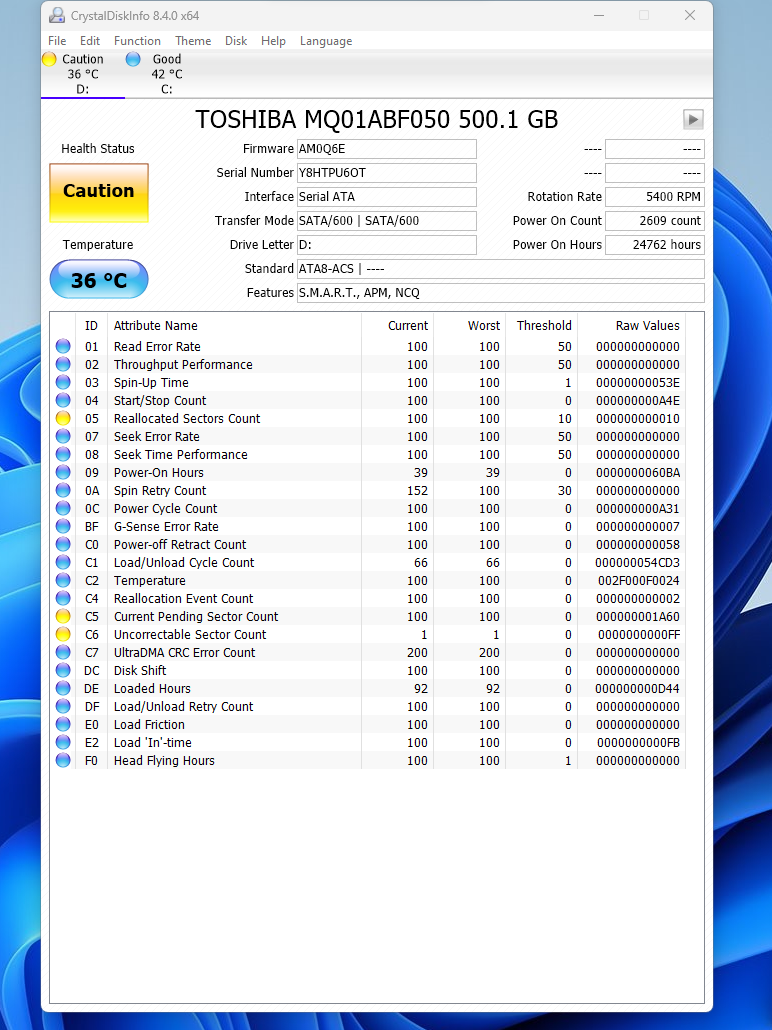Click blue status dot for Seek Error Rate
The width and height of the screenshot is (772, 1030).
[x=63, y=436]
